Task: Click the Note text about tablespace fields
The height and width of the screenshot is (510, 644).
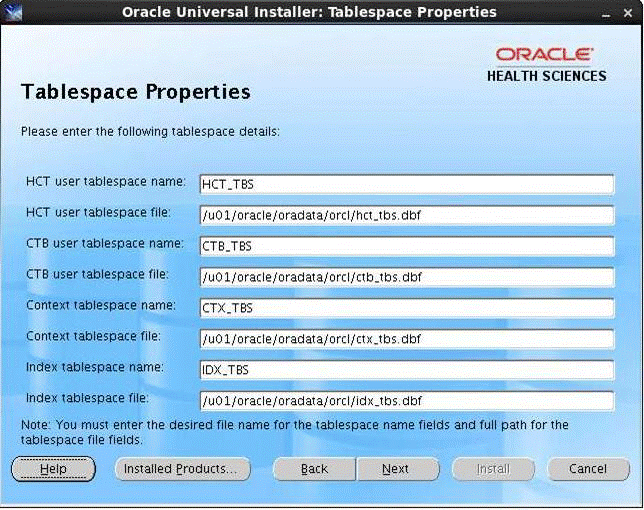Action: [x=294, y=432]
